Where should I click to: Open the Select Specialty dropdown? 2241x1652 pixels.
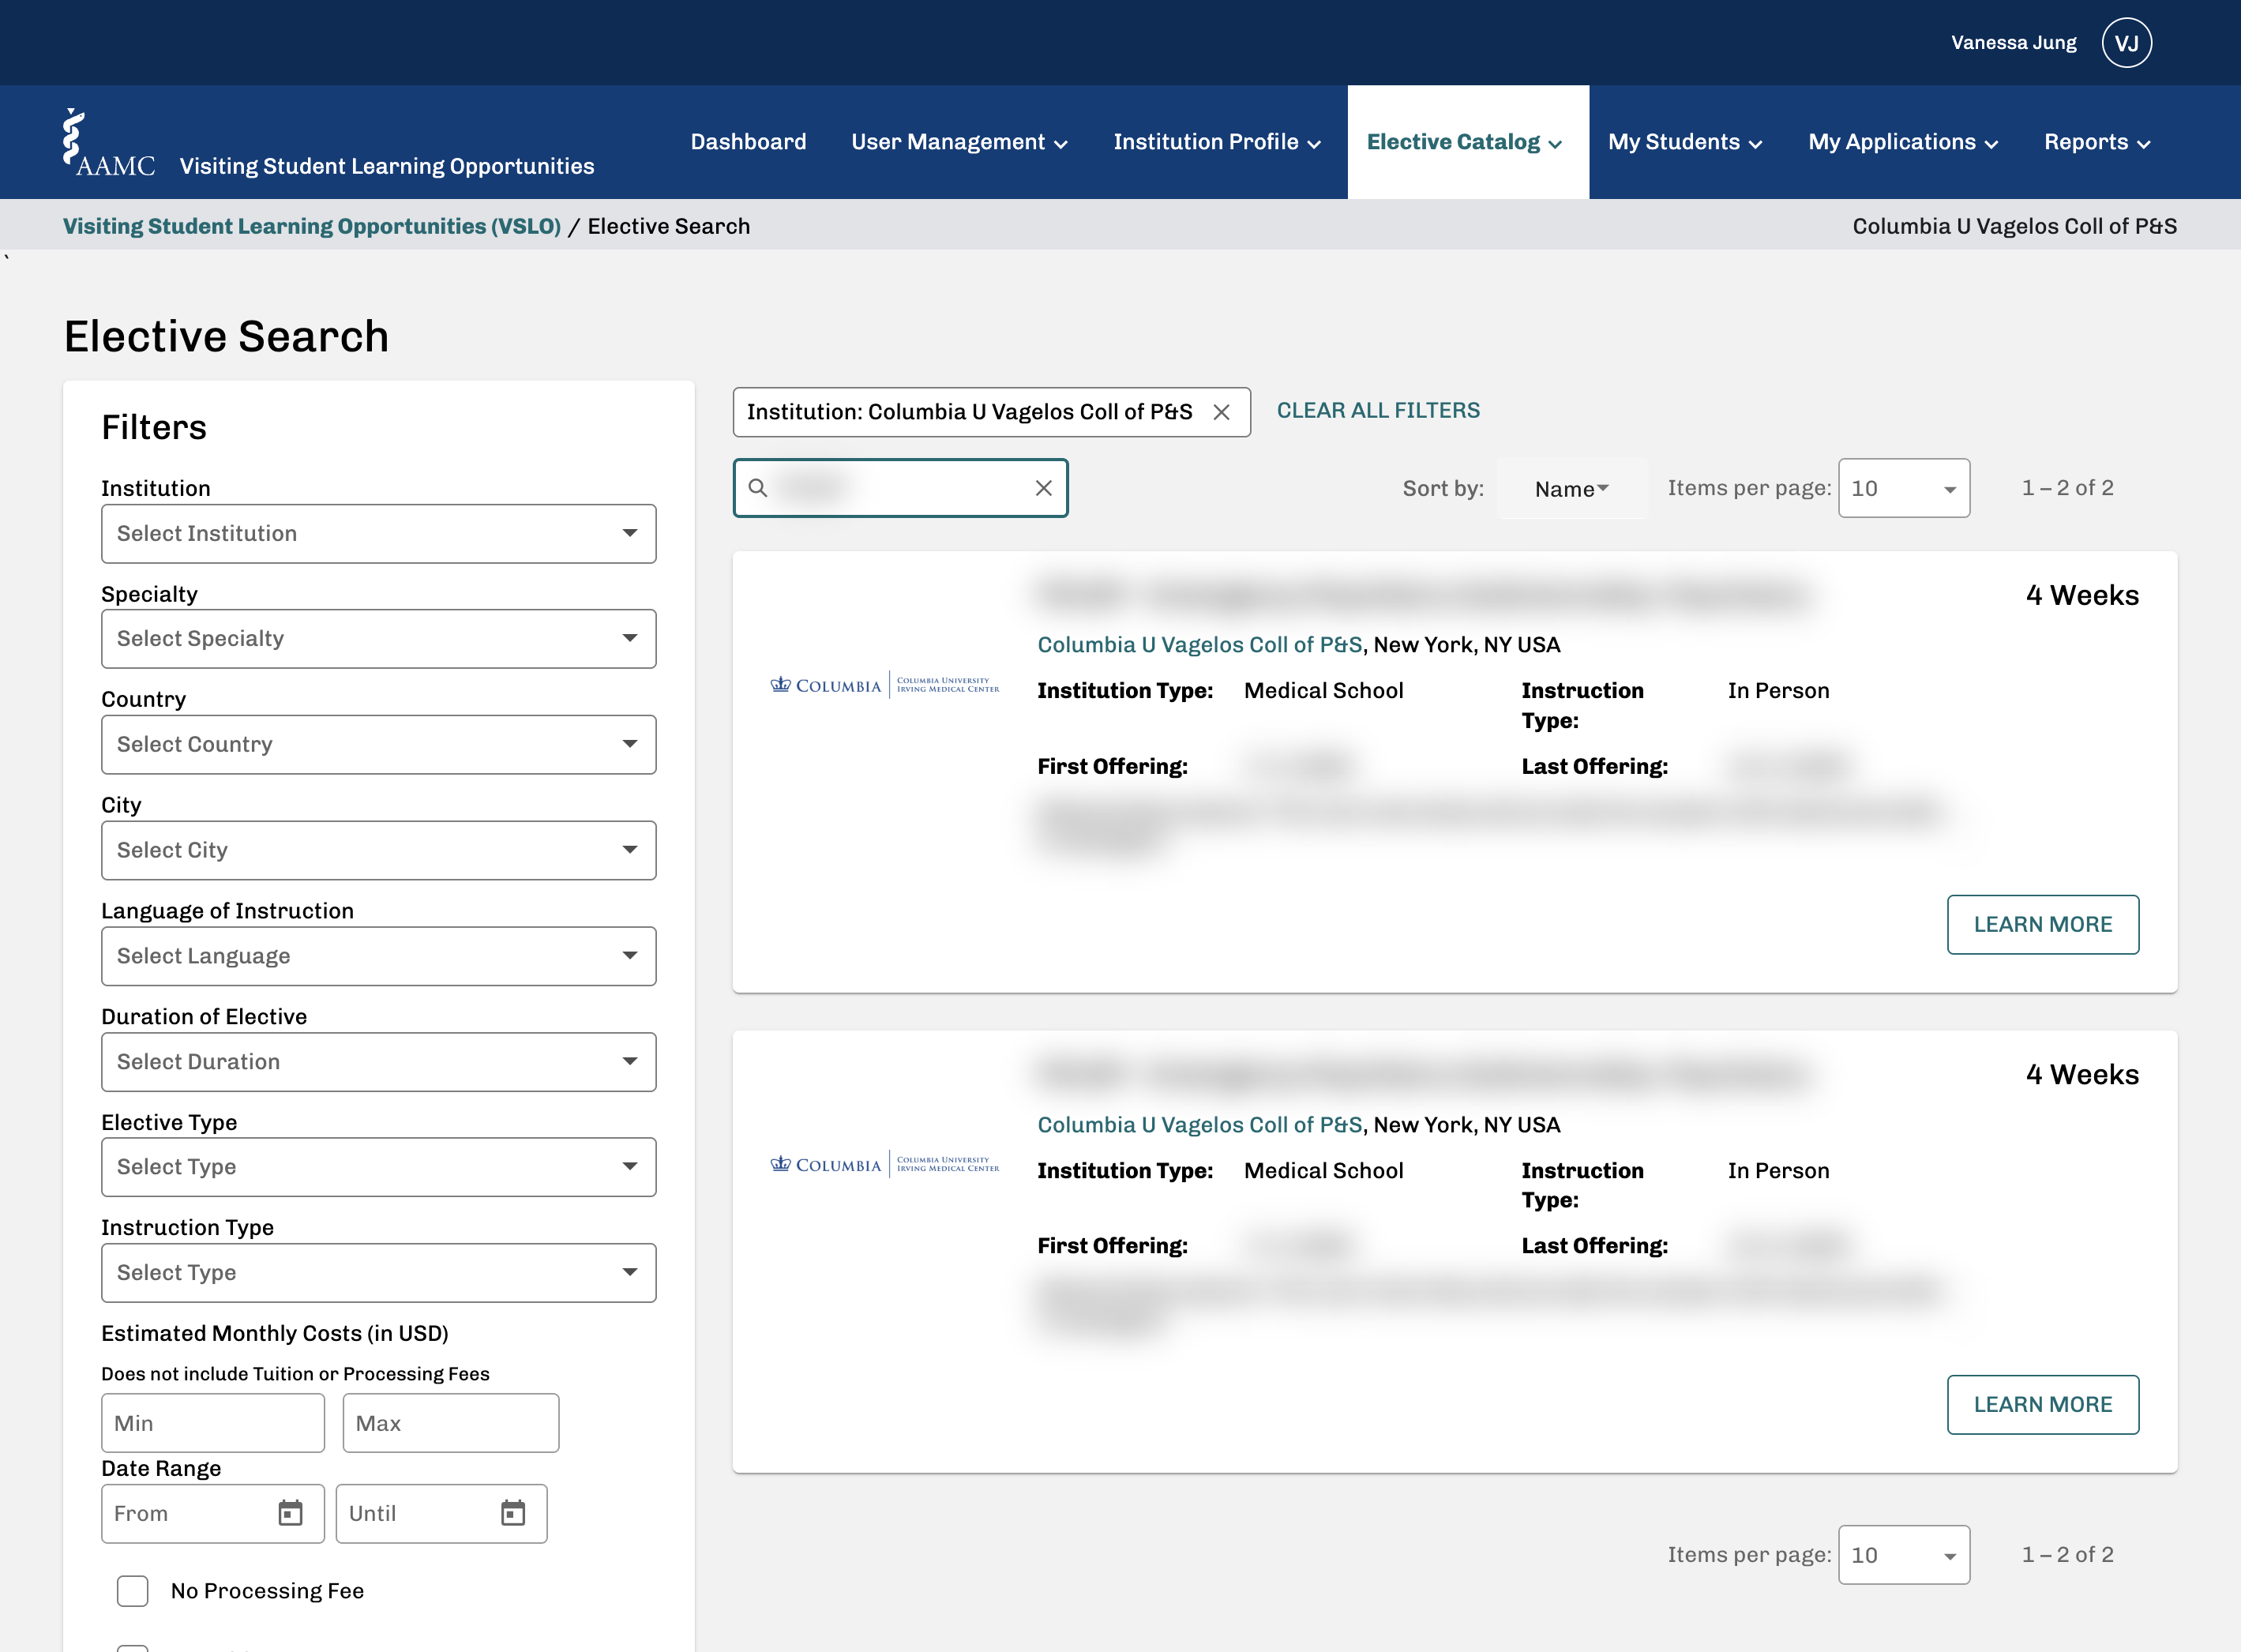pos(379,639)
